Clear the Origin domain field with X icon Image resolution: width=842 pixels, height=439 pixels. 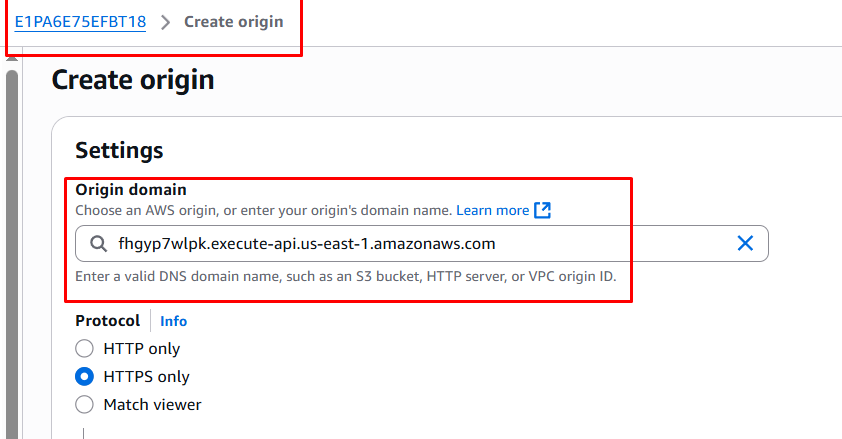[x=745, y=243]
